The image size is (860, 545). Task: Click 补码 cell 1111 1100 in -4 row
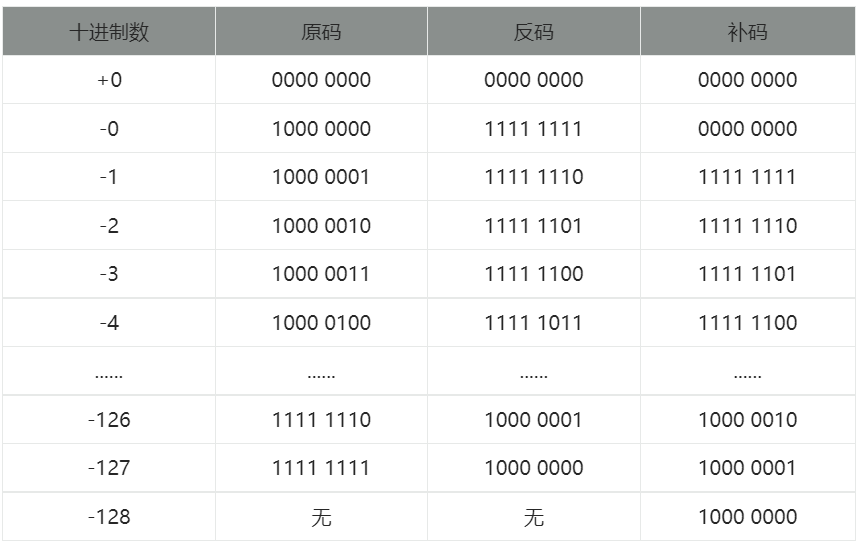click(x=747, y=323)
